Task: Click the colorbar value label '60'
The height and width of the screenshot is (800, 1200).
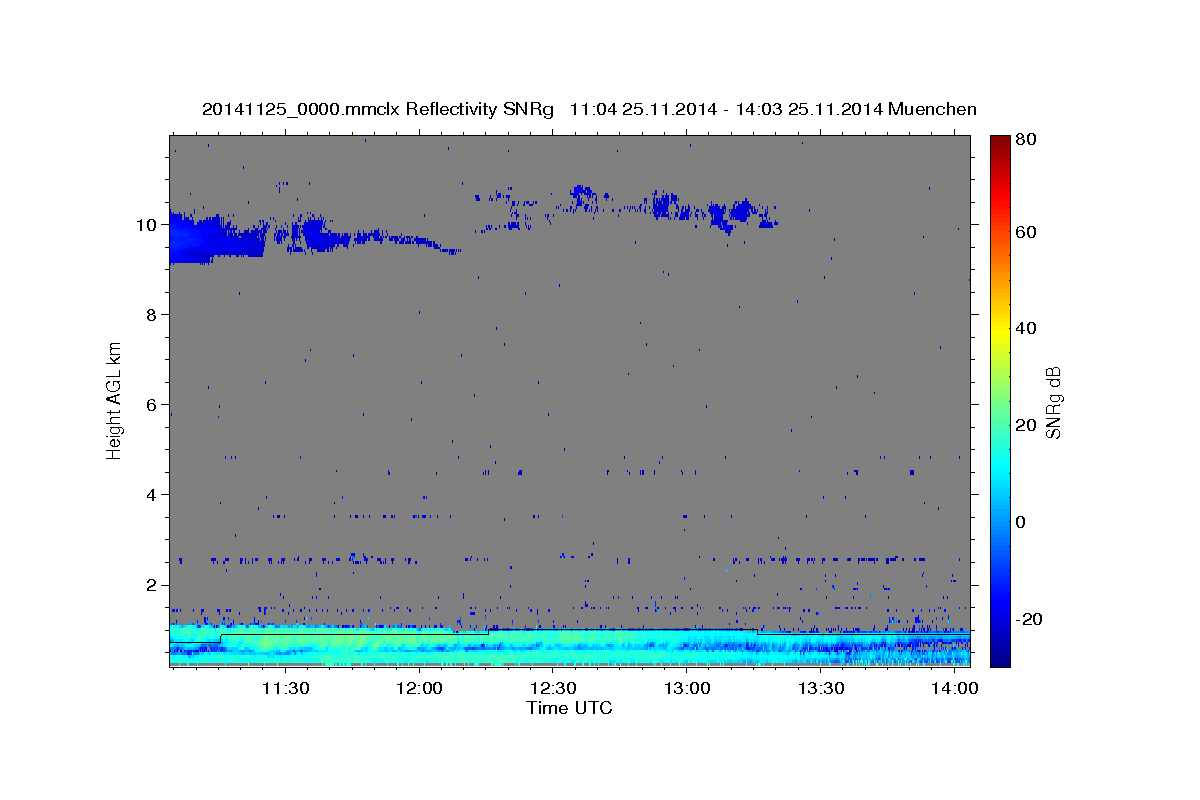Action: 1025,232
